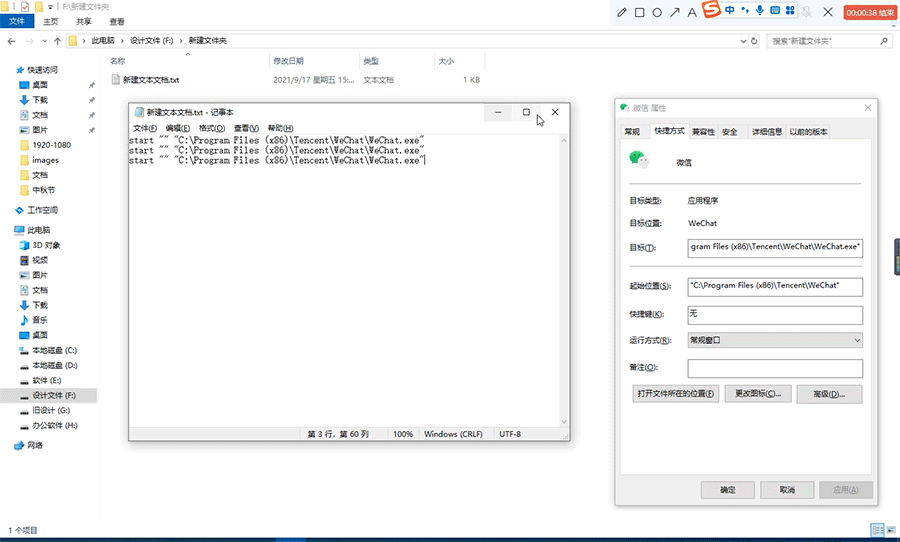Select the pencil annotation tool

(622, 13)
